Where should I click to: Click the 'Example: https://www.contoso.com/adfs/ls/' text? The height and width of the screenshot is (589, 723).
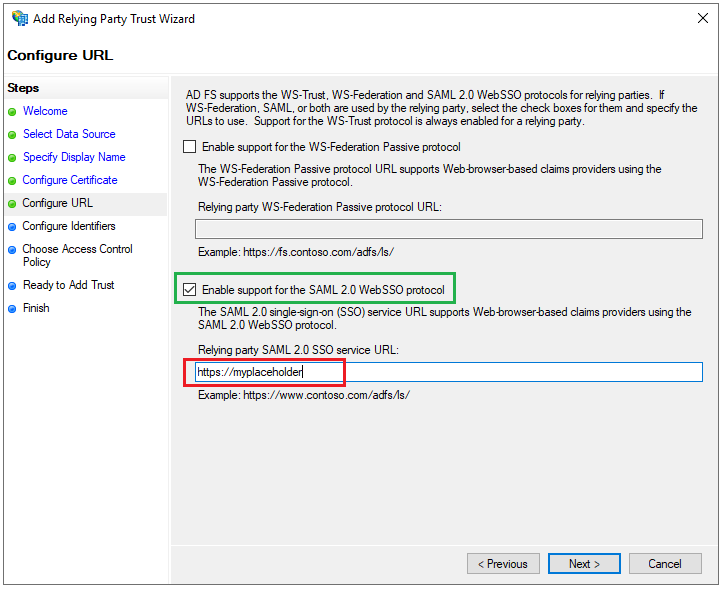tap(304, 395)
